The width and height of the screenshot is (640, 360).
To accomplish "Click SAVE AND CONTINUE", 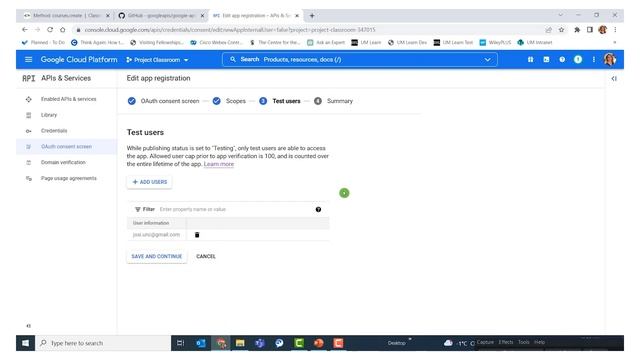I will [157, 256].
